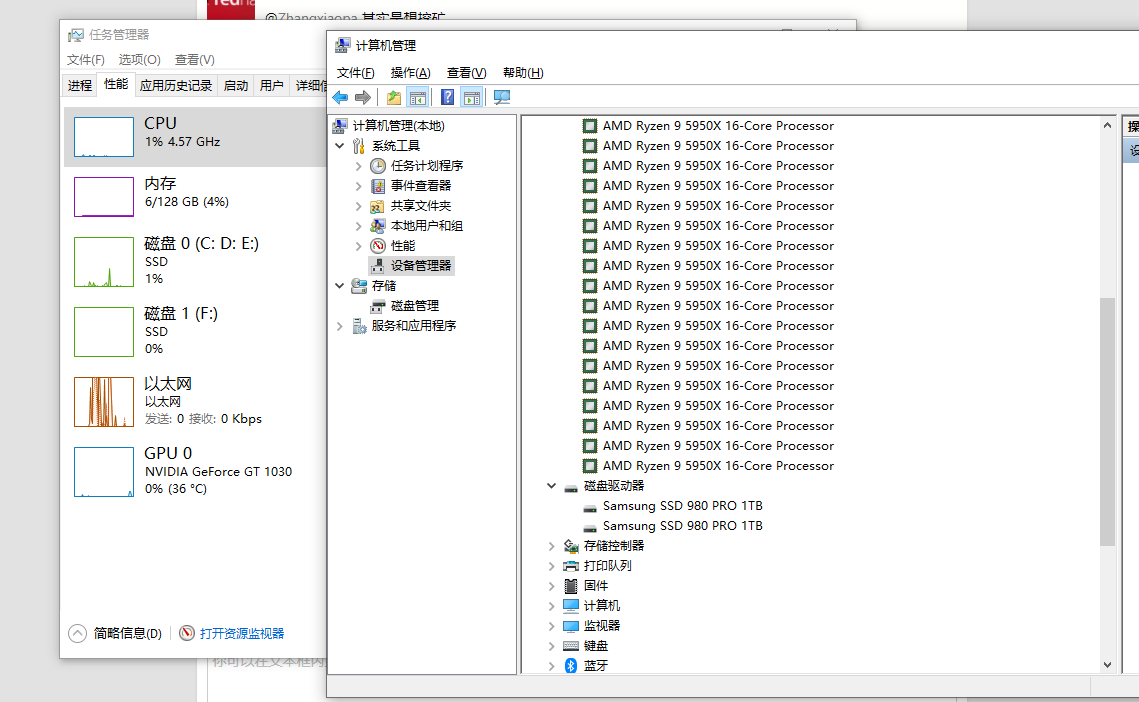The height and width of the screenshot is (702, 1139).
Task: Toggle Show/Hide Action Pane toolbar button
Action: coord(472,97)
